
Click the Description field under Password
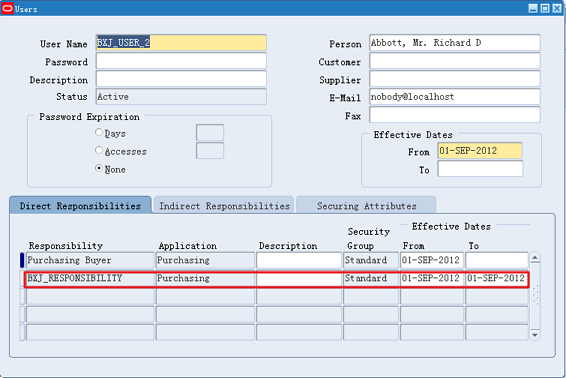[x=181, y=79]
